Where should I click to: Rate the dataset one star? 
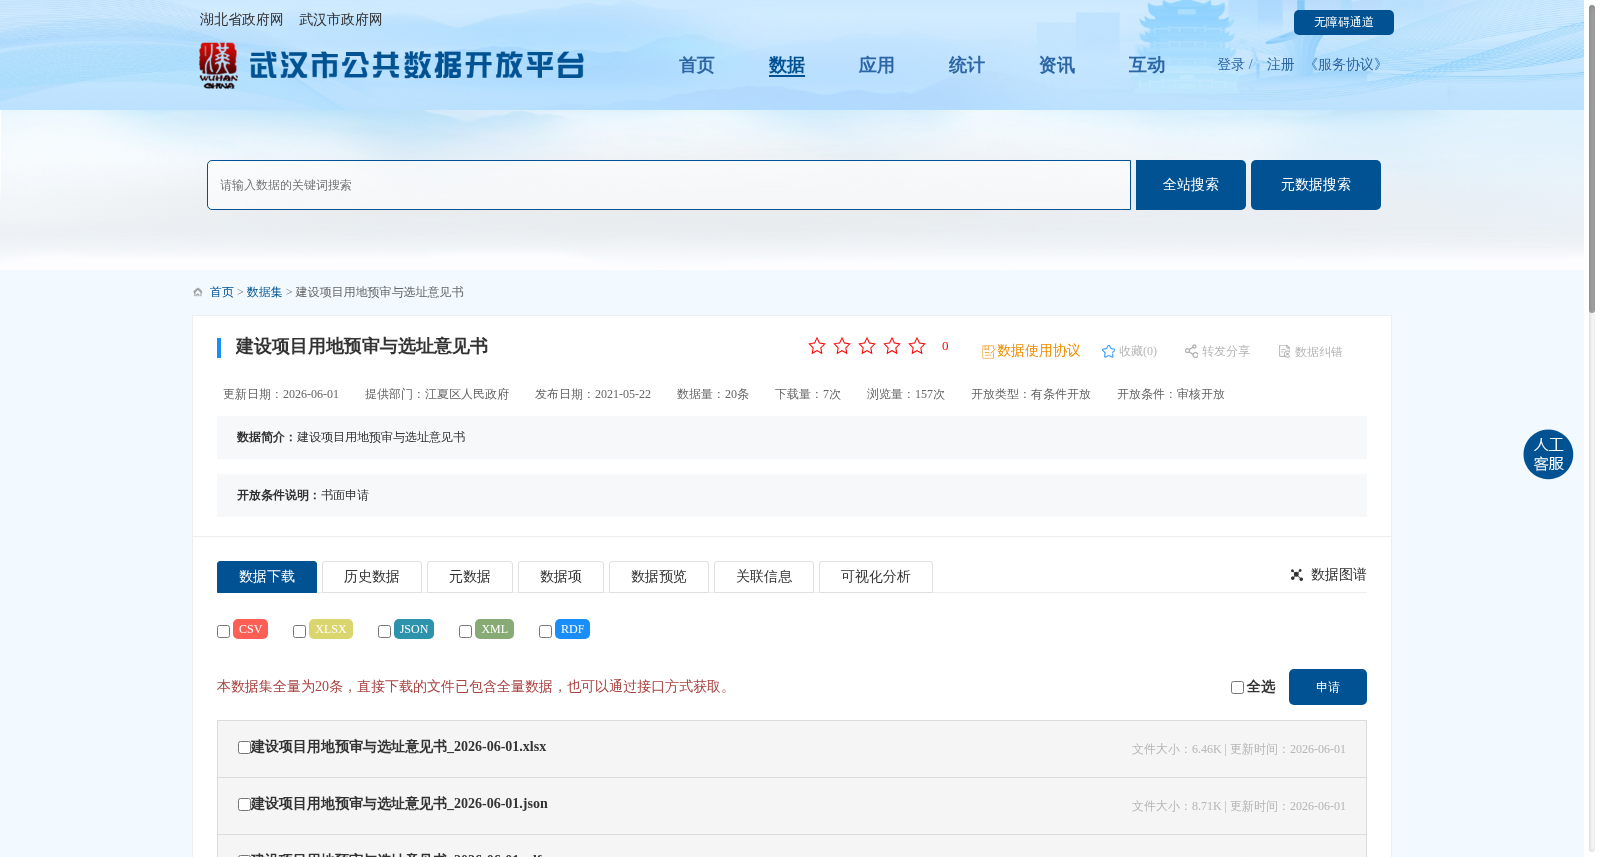817,346
